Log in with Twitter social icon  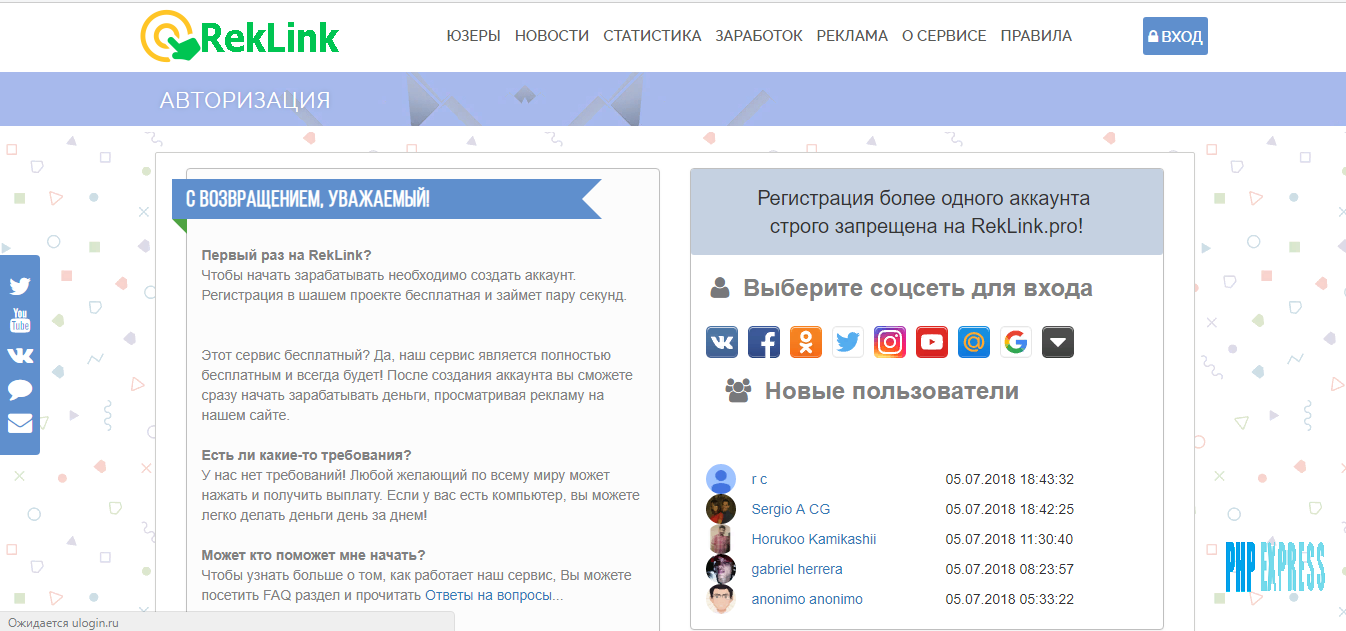848,342
